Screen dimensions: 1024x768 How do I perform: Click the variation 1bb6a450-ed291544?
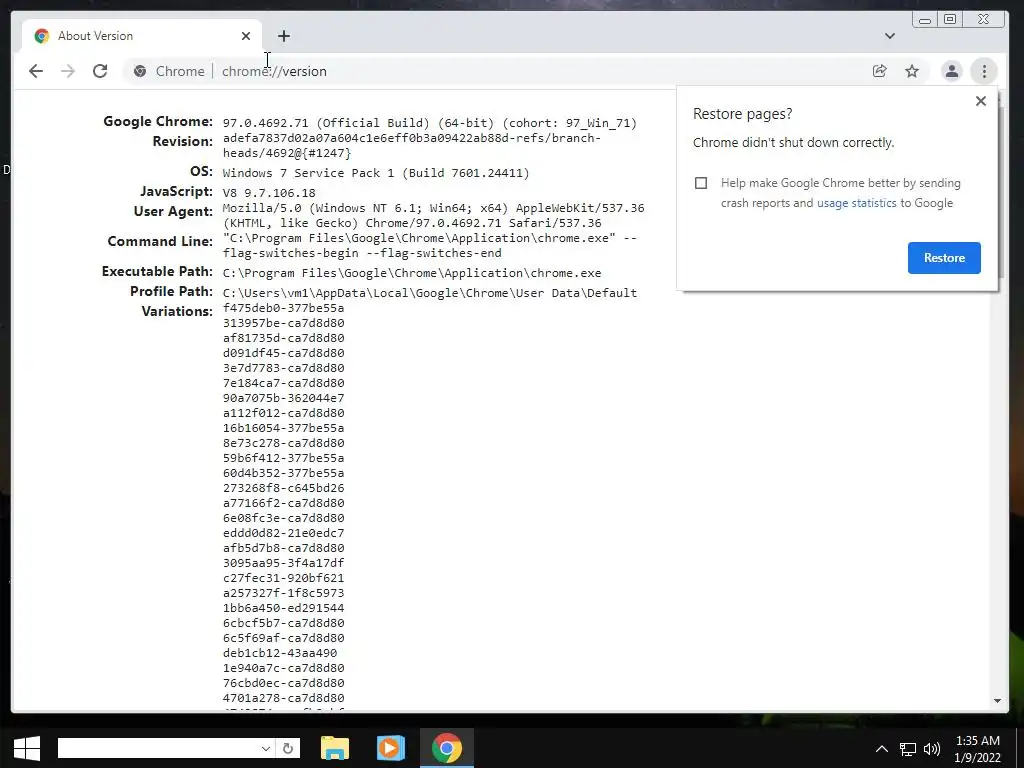click(x=283, y=608)
